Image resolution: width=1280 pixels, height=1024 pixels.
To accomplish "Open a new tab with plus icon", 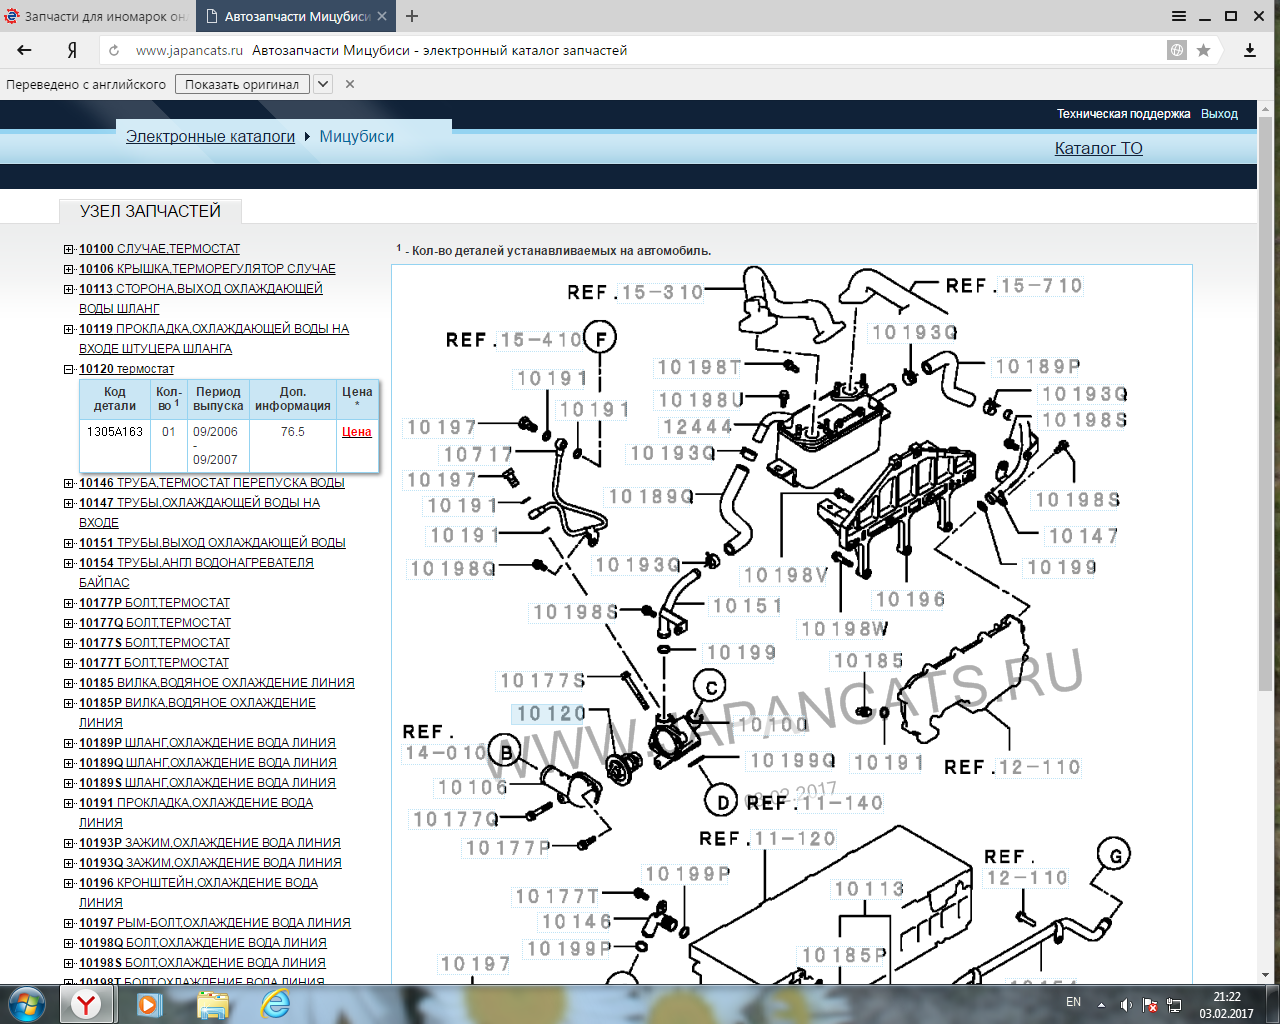I will 412,16.
